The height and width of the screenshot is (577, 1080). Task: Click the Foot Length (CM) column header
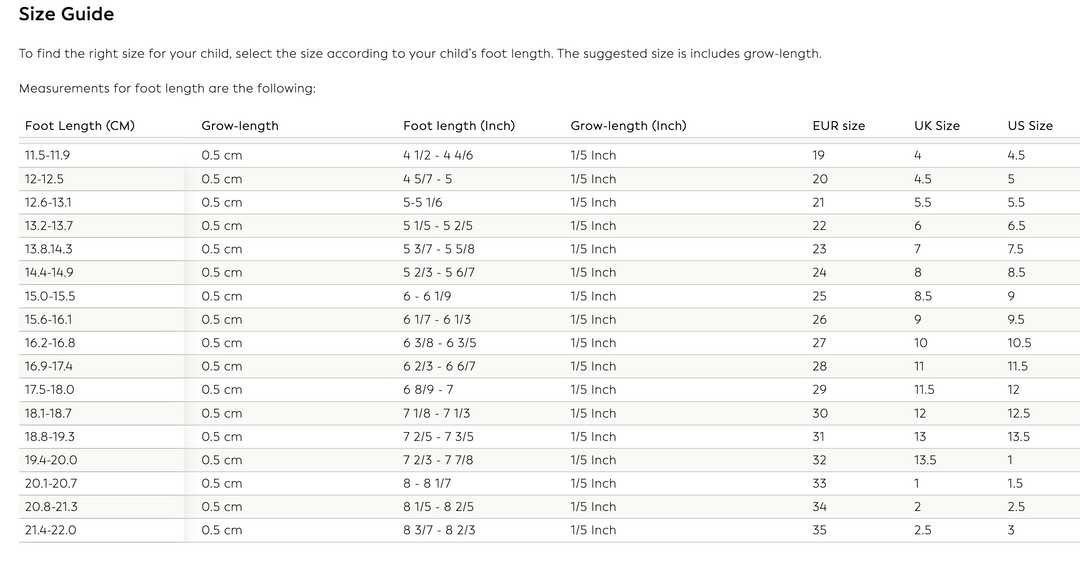[x=80, y=126]
